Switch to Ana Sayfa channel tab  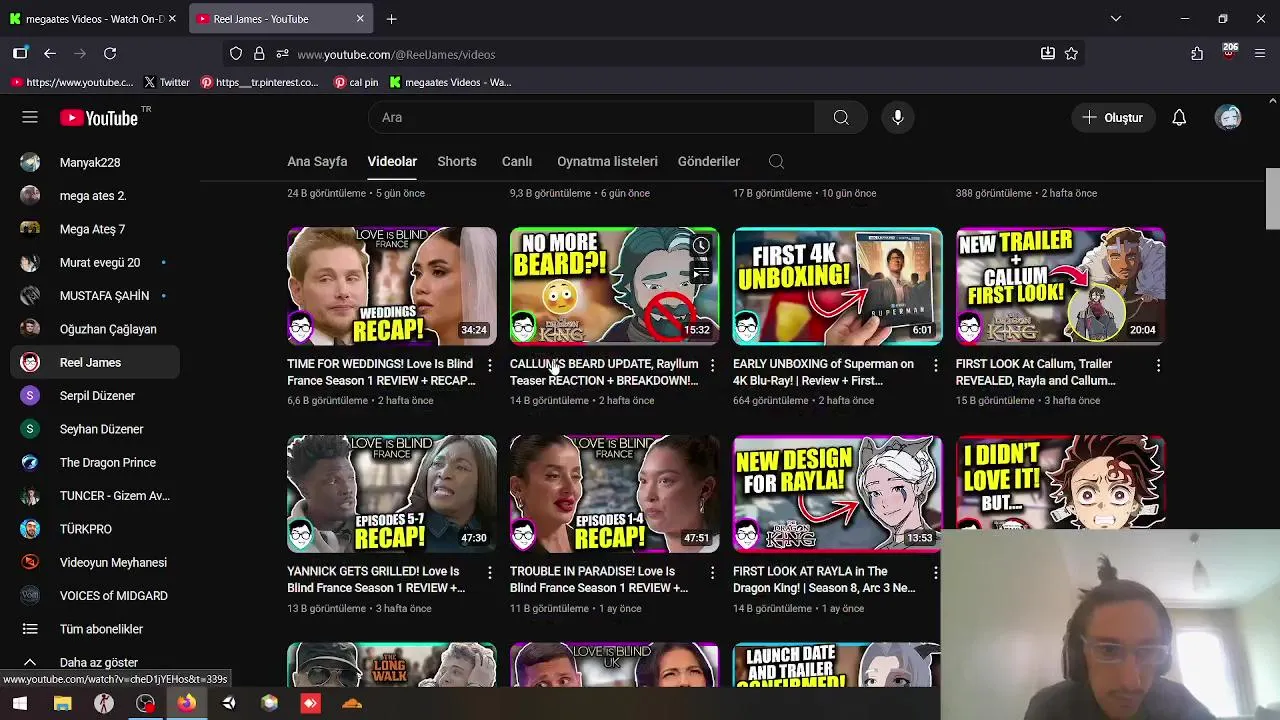[317, 161]
